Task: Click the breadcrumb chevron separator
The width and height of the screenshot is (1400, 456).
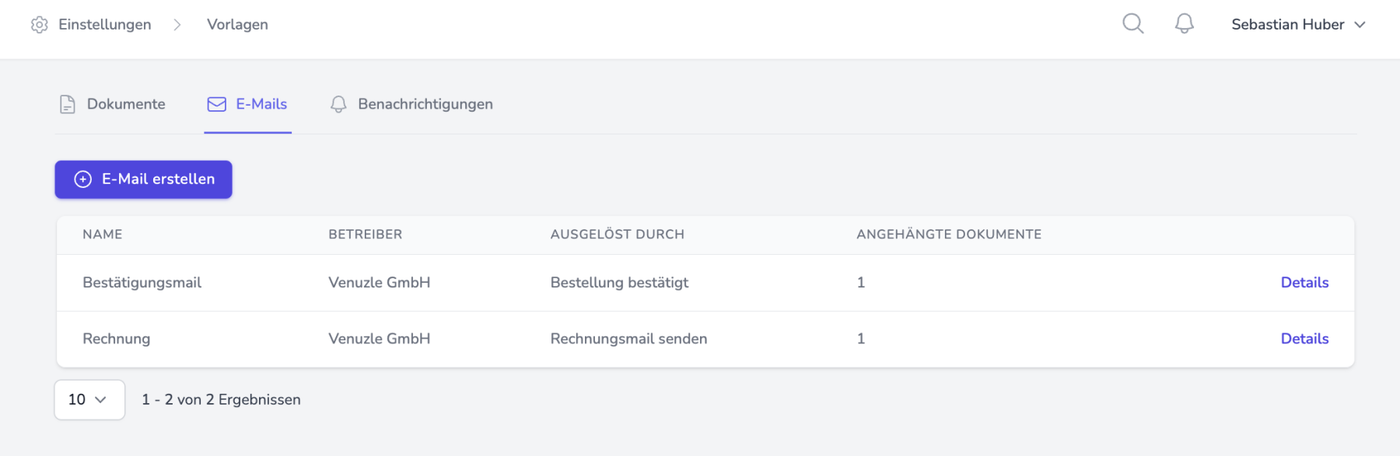Action: click(x=177, y=25)
